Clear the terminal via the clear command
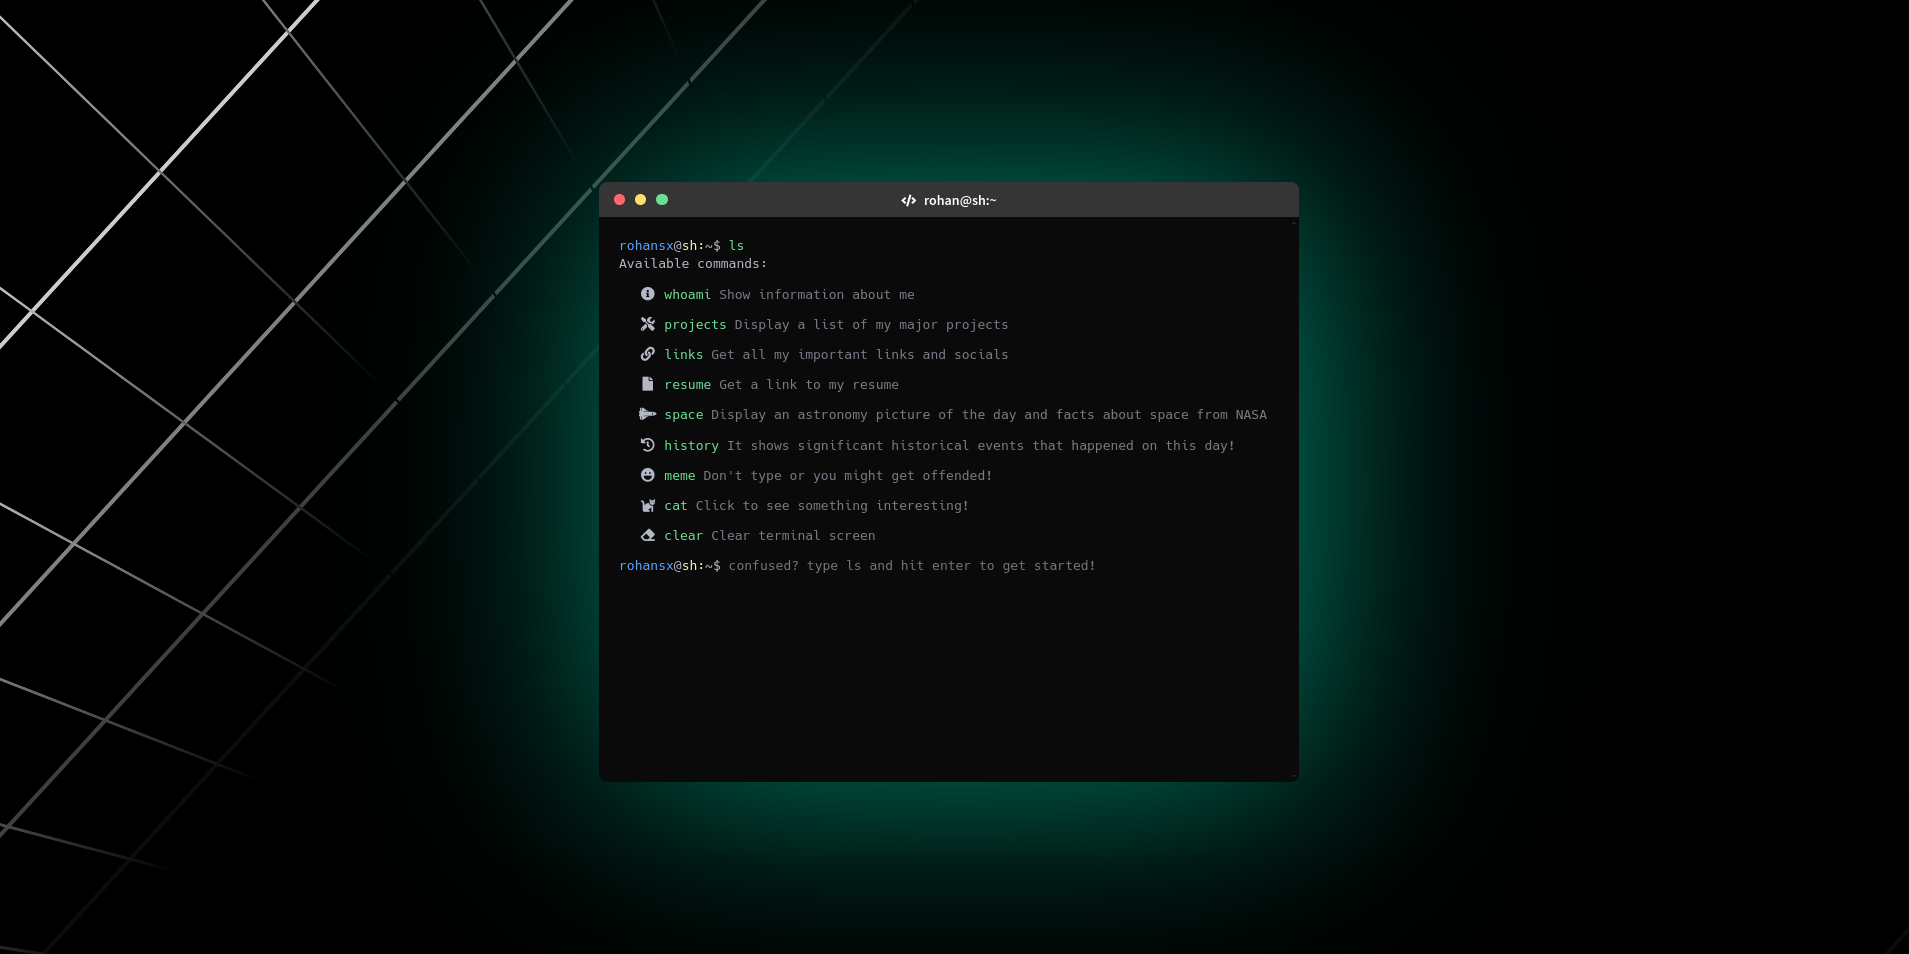Screen dimensions: 1909x954 683,535
